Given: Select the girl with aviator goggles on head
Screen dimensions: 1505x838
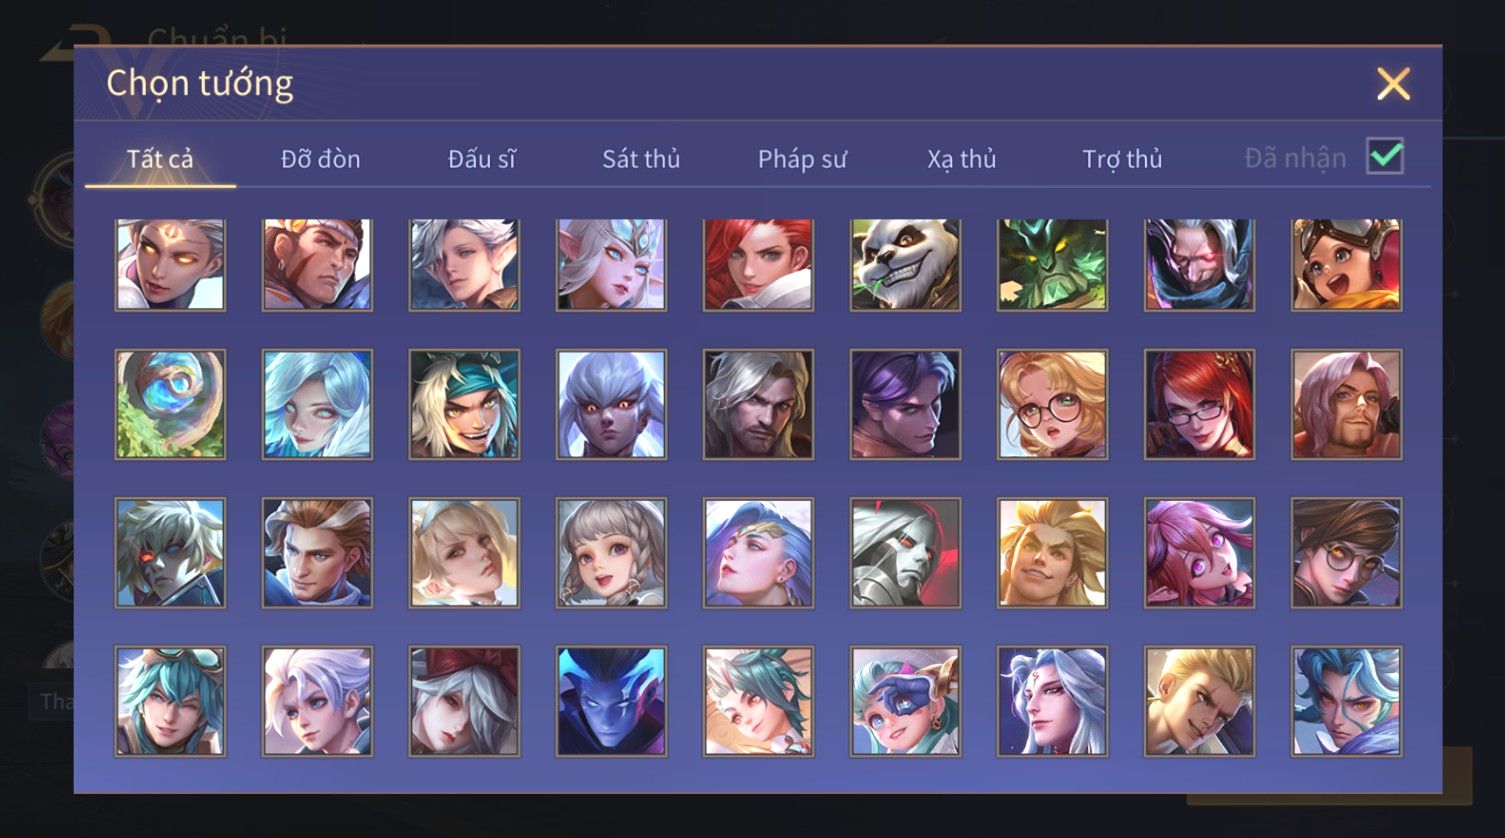Looking at the screenshot, I should pyautogui.click(x=1346, y=265).
